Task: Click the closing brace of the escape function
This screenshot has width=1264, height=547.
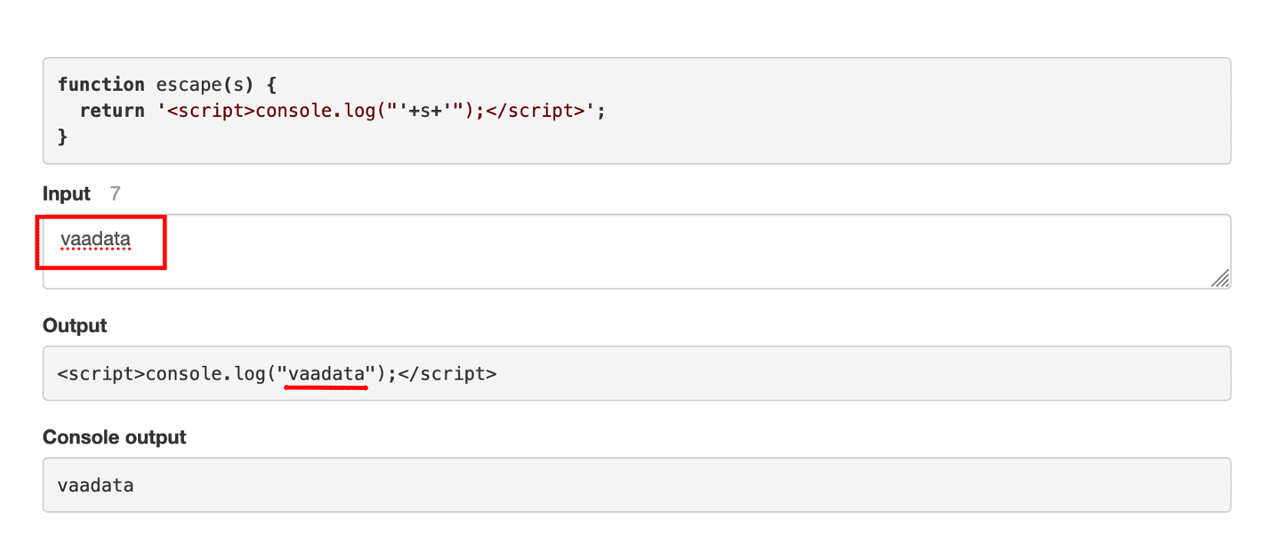Action: click(x=63, y=136)
